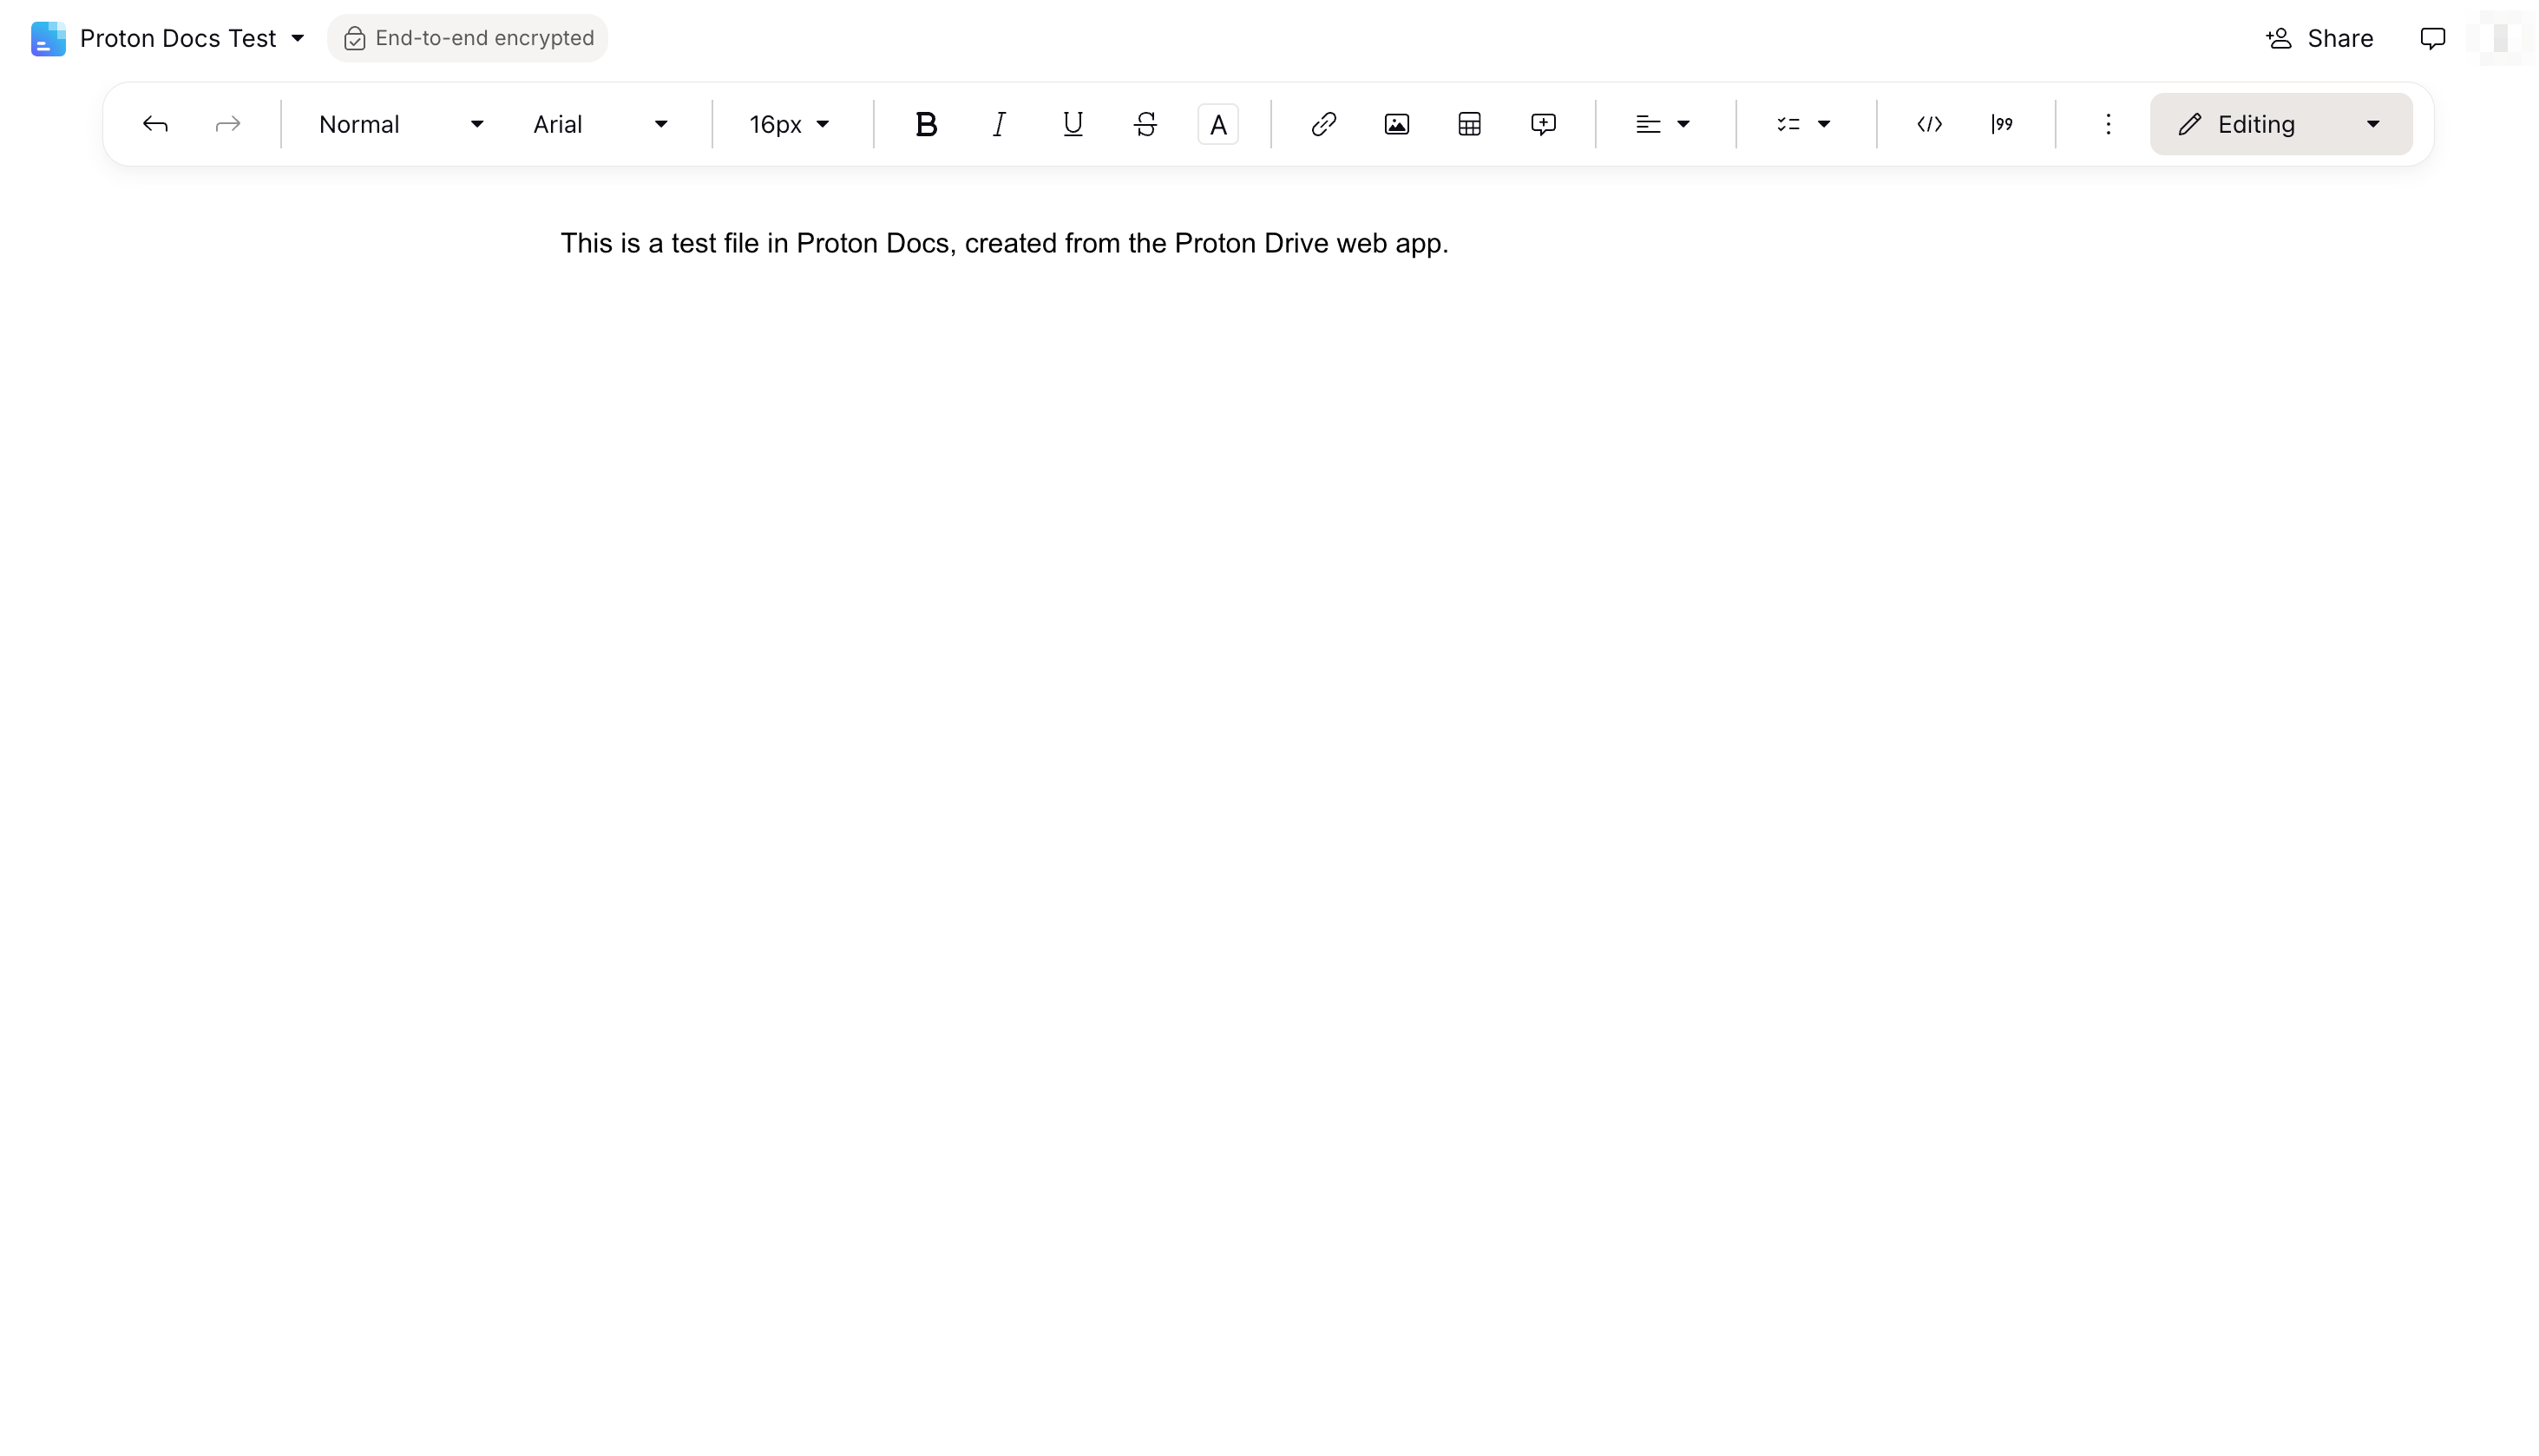The image size is (2539, 1456).
Task: Toggle bold formatting
Action: (925, 124)
